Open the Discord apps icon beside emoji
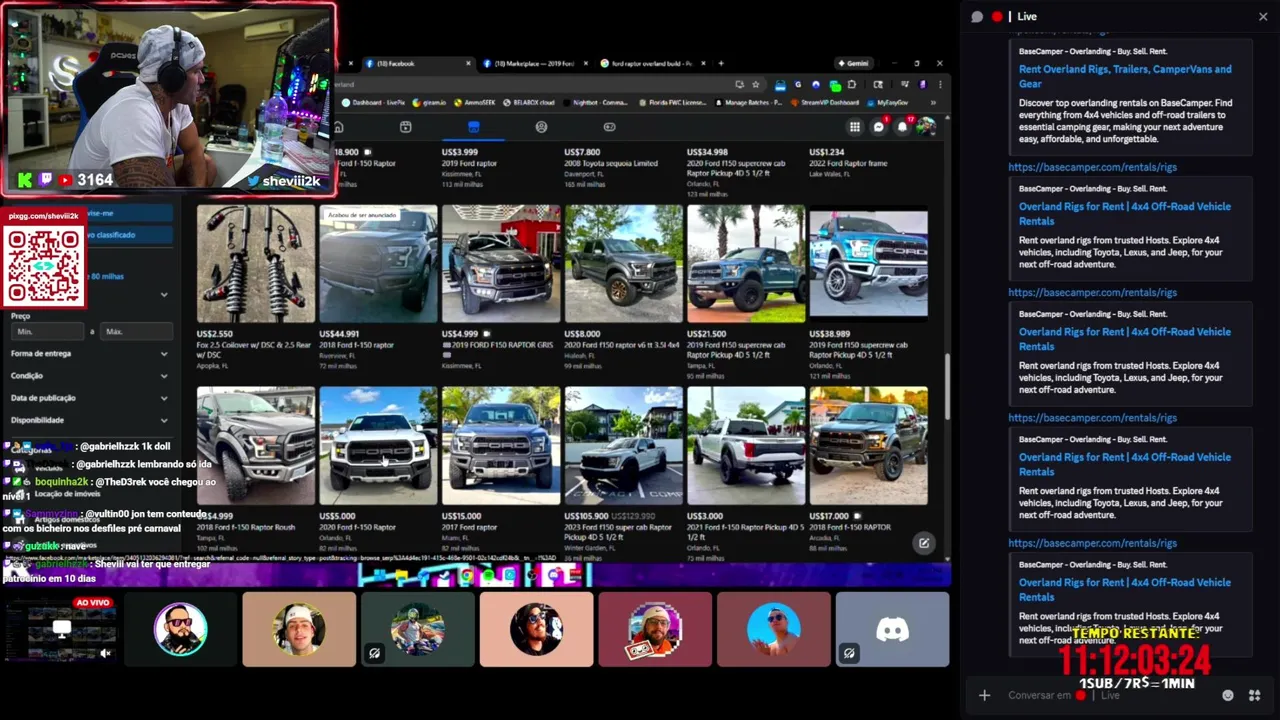This screenshot has height=720, width=1280. (1254, 695)
